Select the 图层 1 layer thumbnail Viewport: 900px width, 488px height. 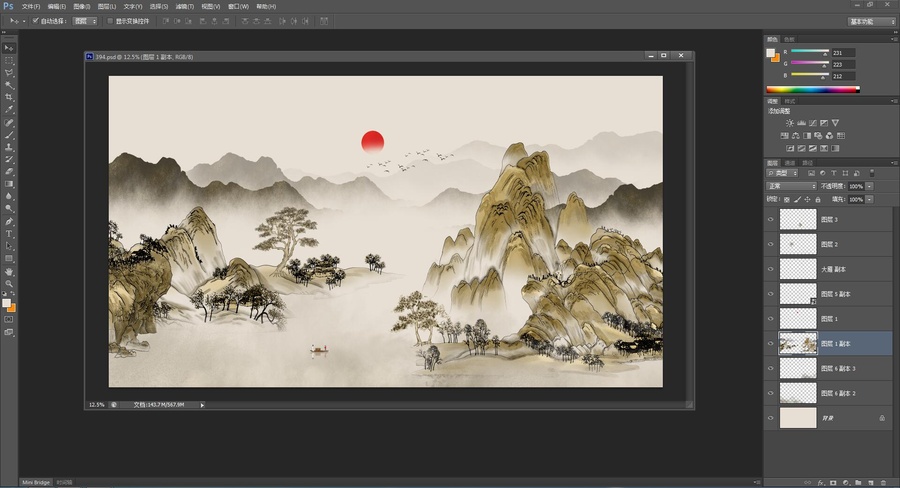[798, 319]
